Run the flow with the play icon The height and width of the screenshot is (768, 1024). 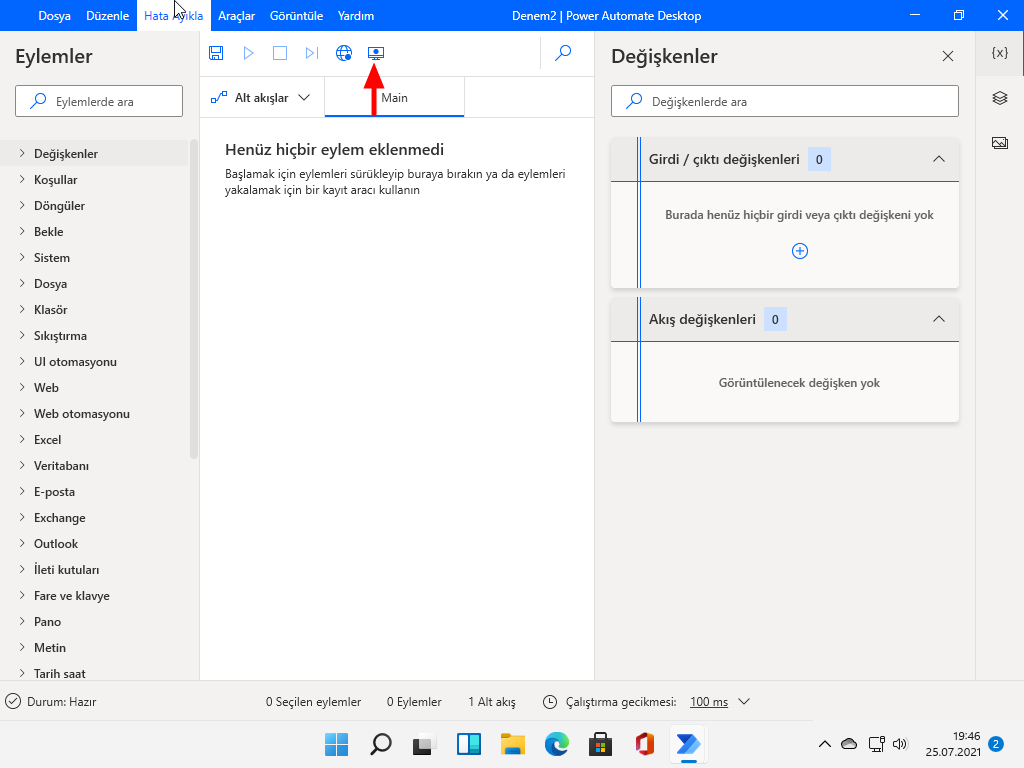click(248, 53)
